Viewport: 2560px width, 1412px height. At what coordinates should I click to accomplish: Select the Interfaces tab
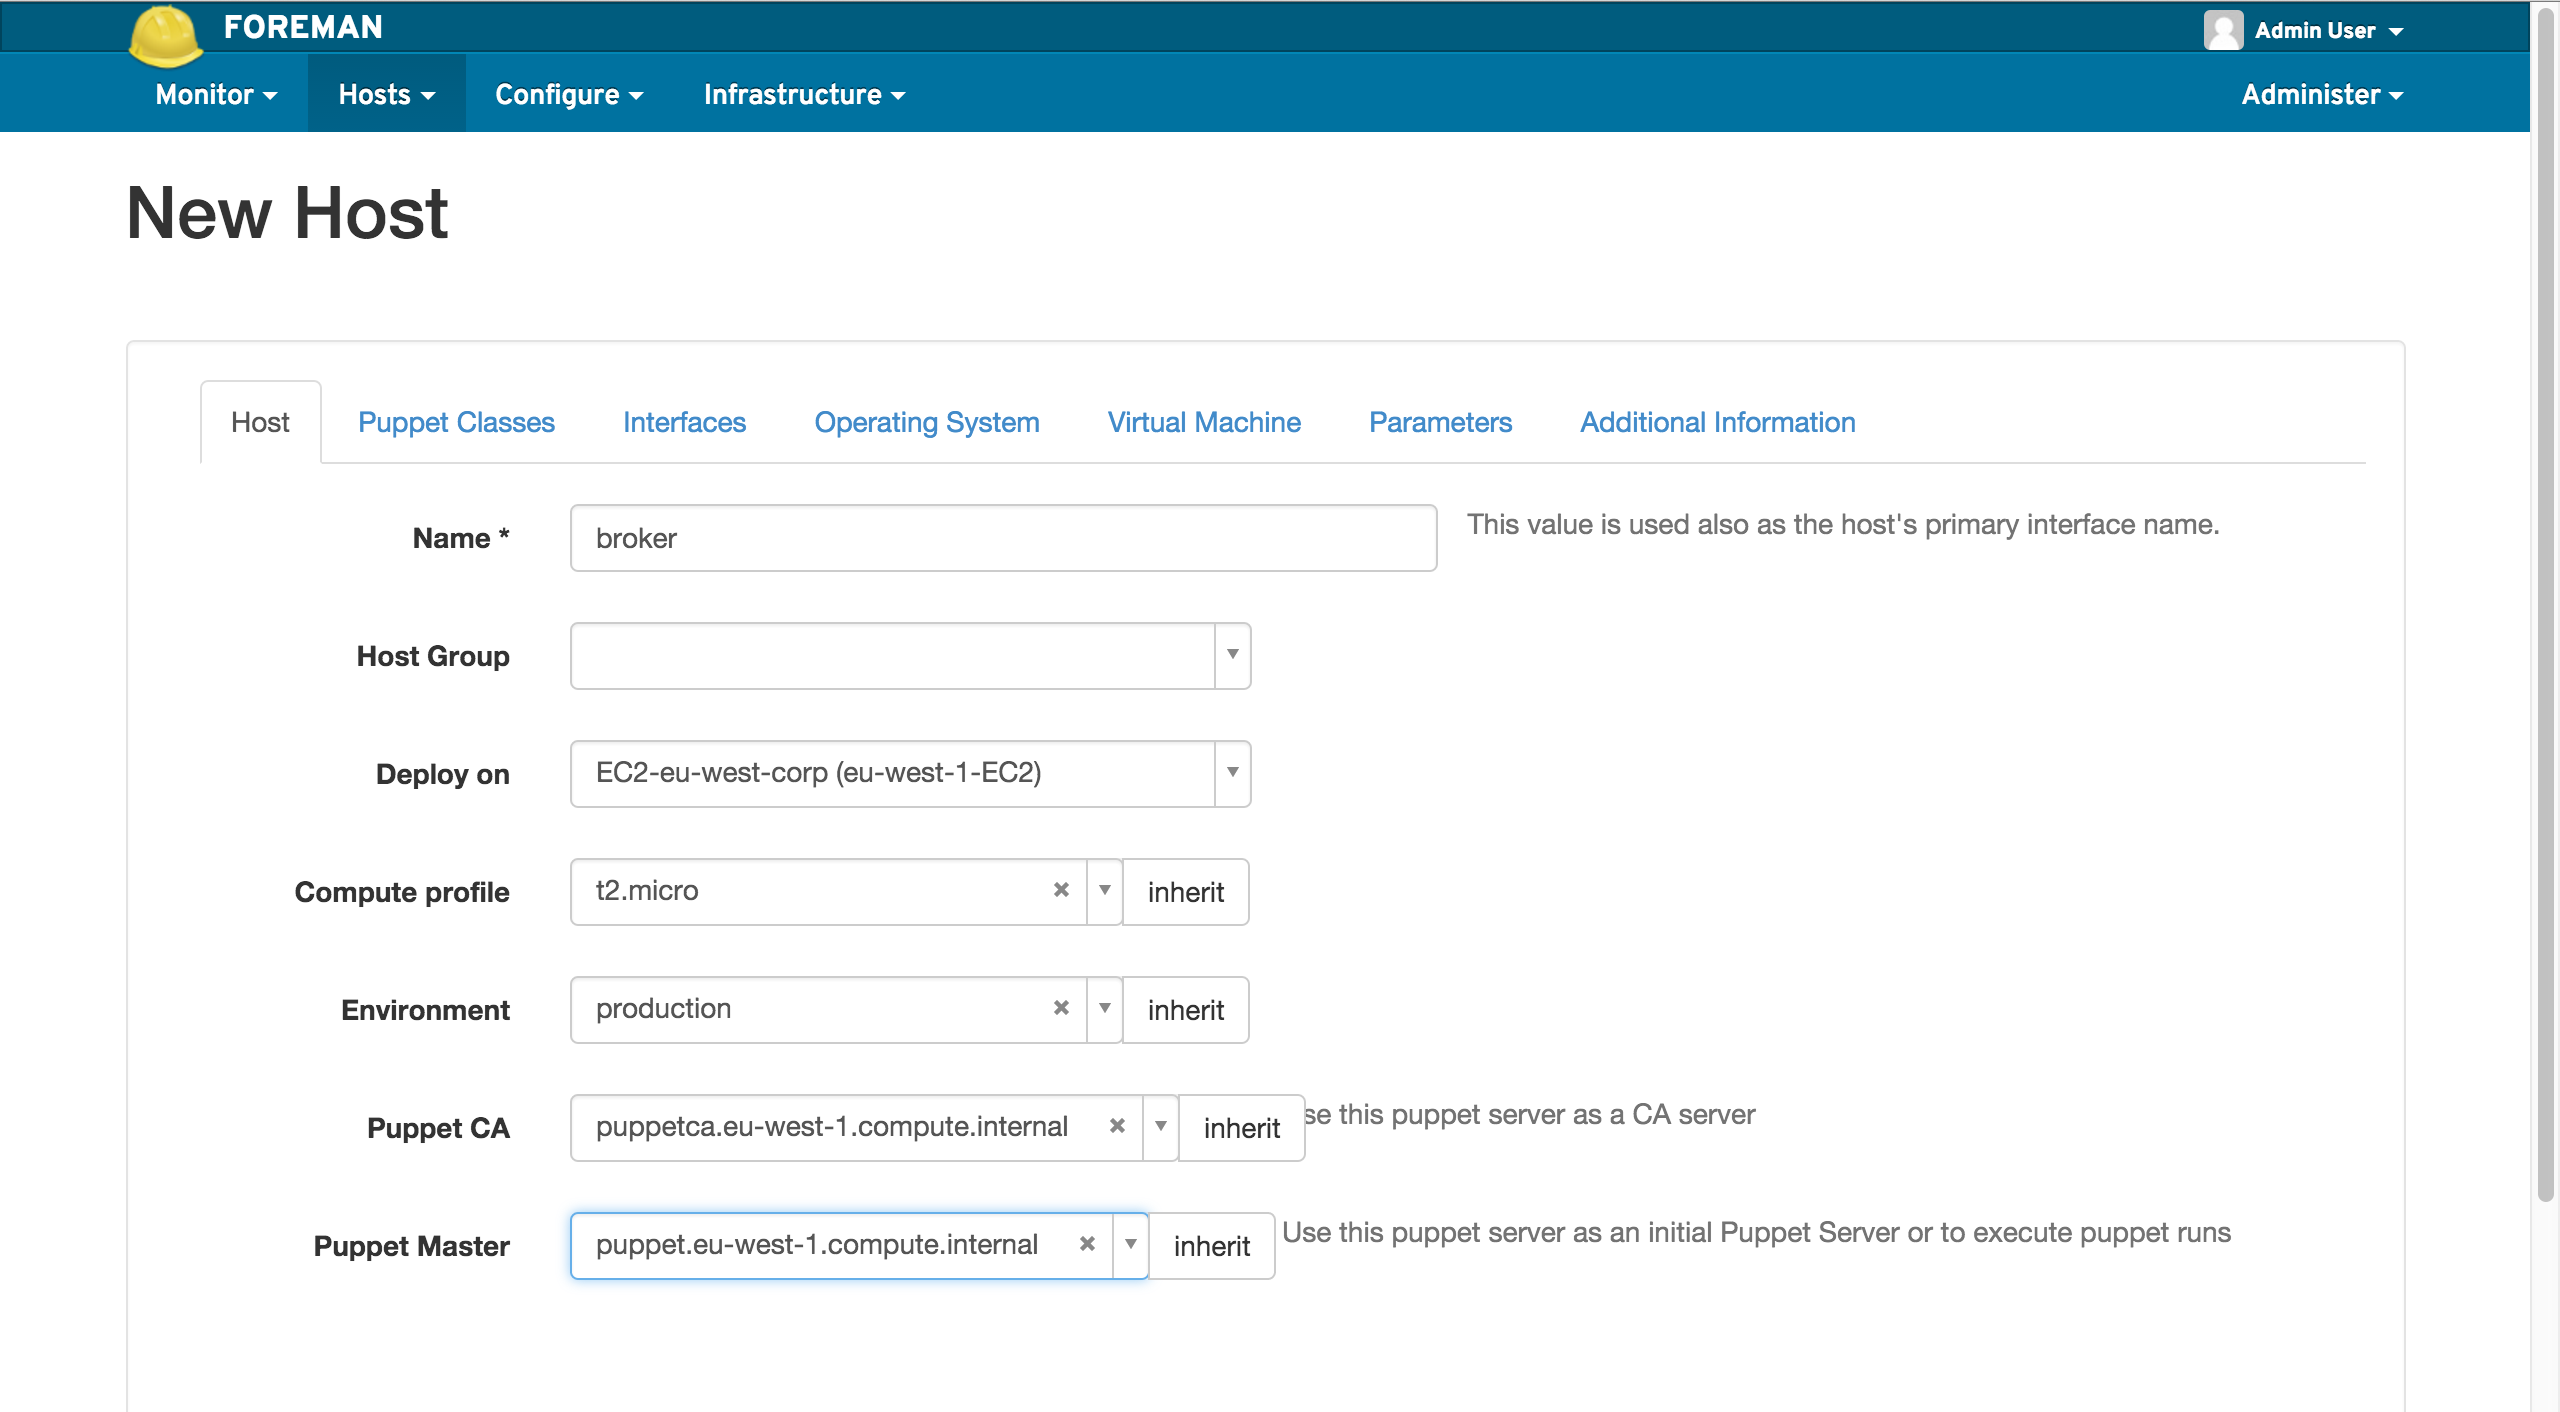[683, 421]
